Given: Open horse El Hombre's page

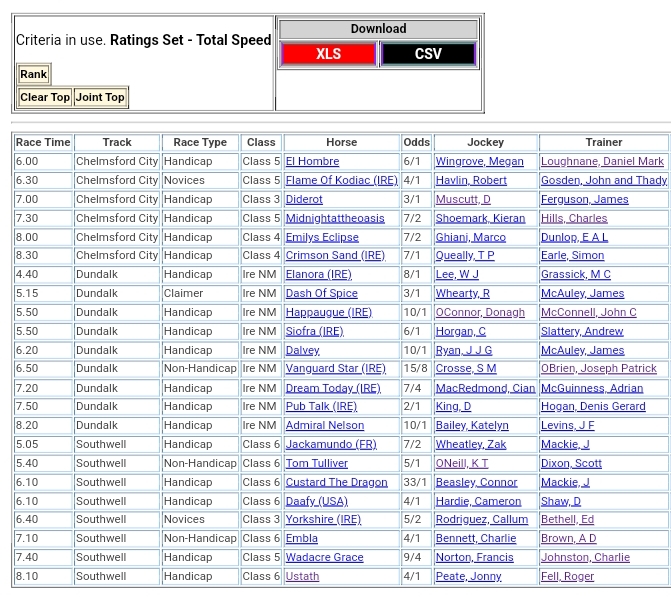Looking at the screenshot, I should point(312,161).
